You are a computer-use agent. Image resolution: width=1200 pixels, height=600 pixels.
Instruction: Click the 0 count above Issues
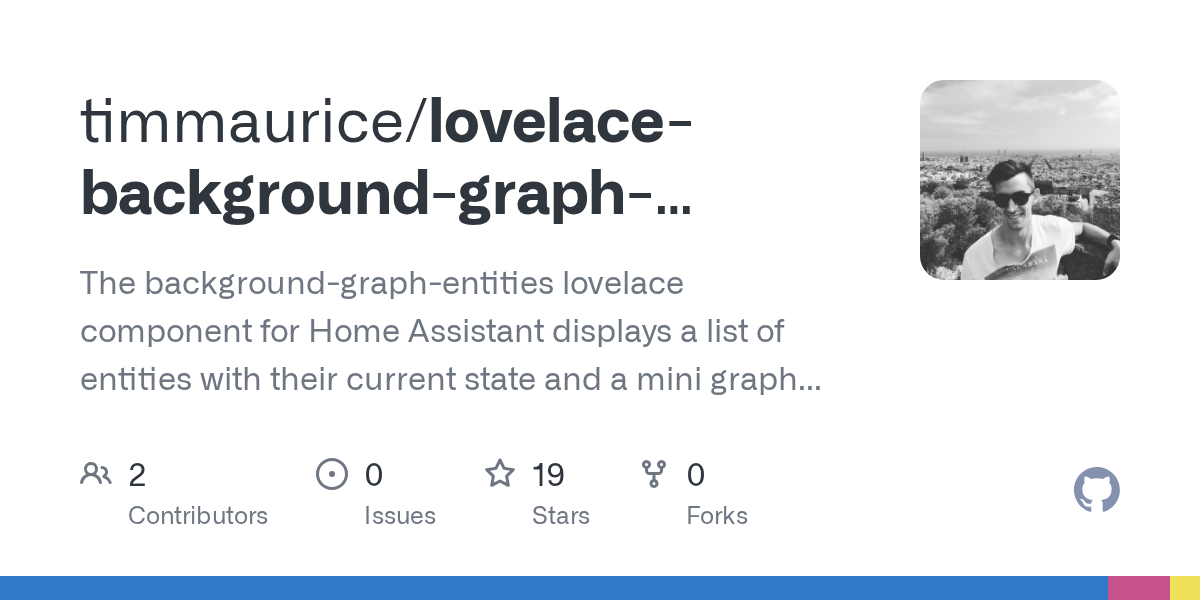point(373,475)
